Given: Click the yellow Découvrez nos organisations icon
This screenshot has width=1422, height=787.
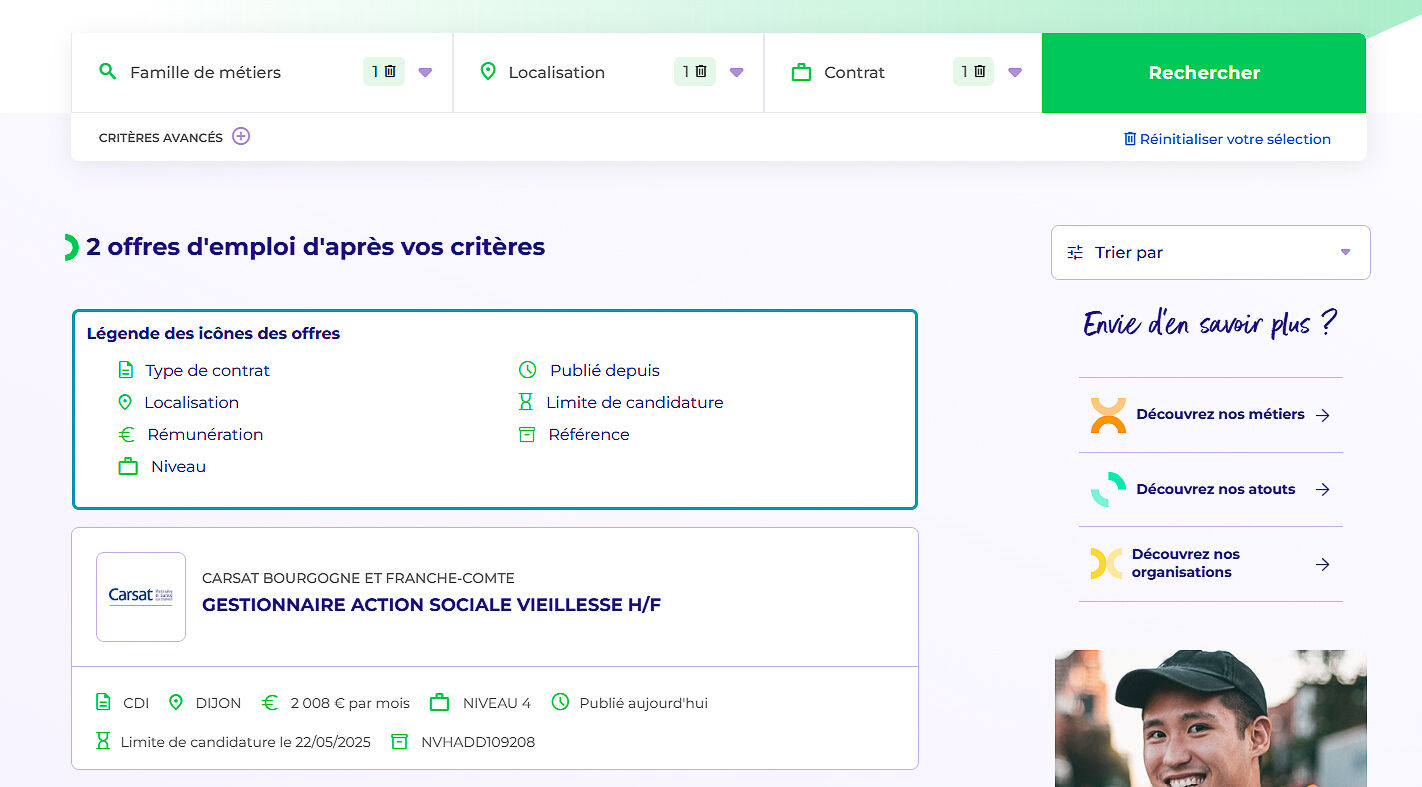Looking at the screenshot, I should point(1106,564).
